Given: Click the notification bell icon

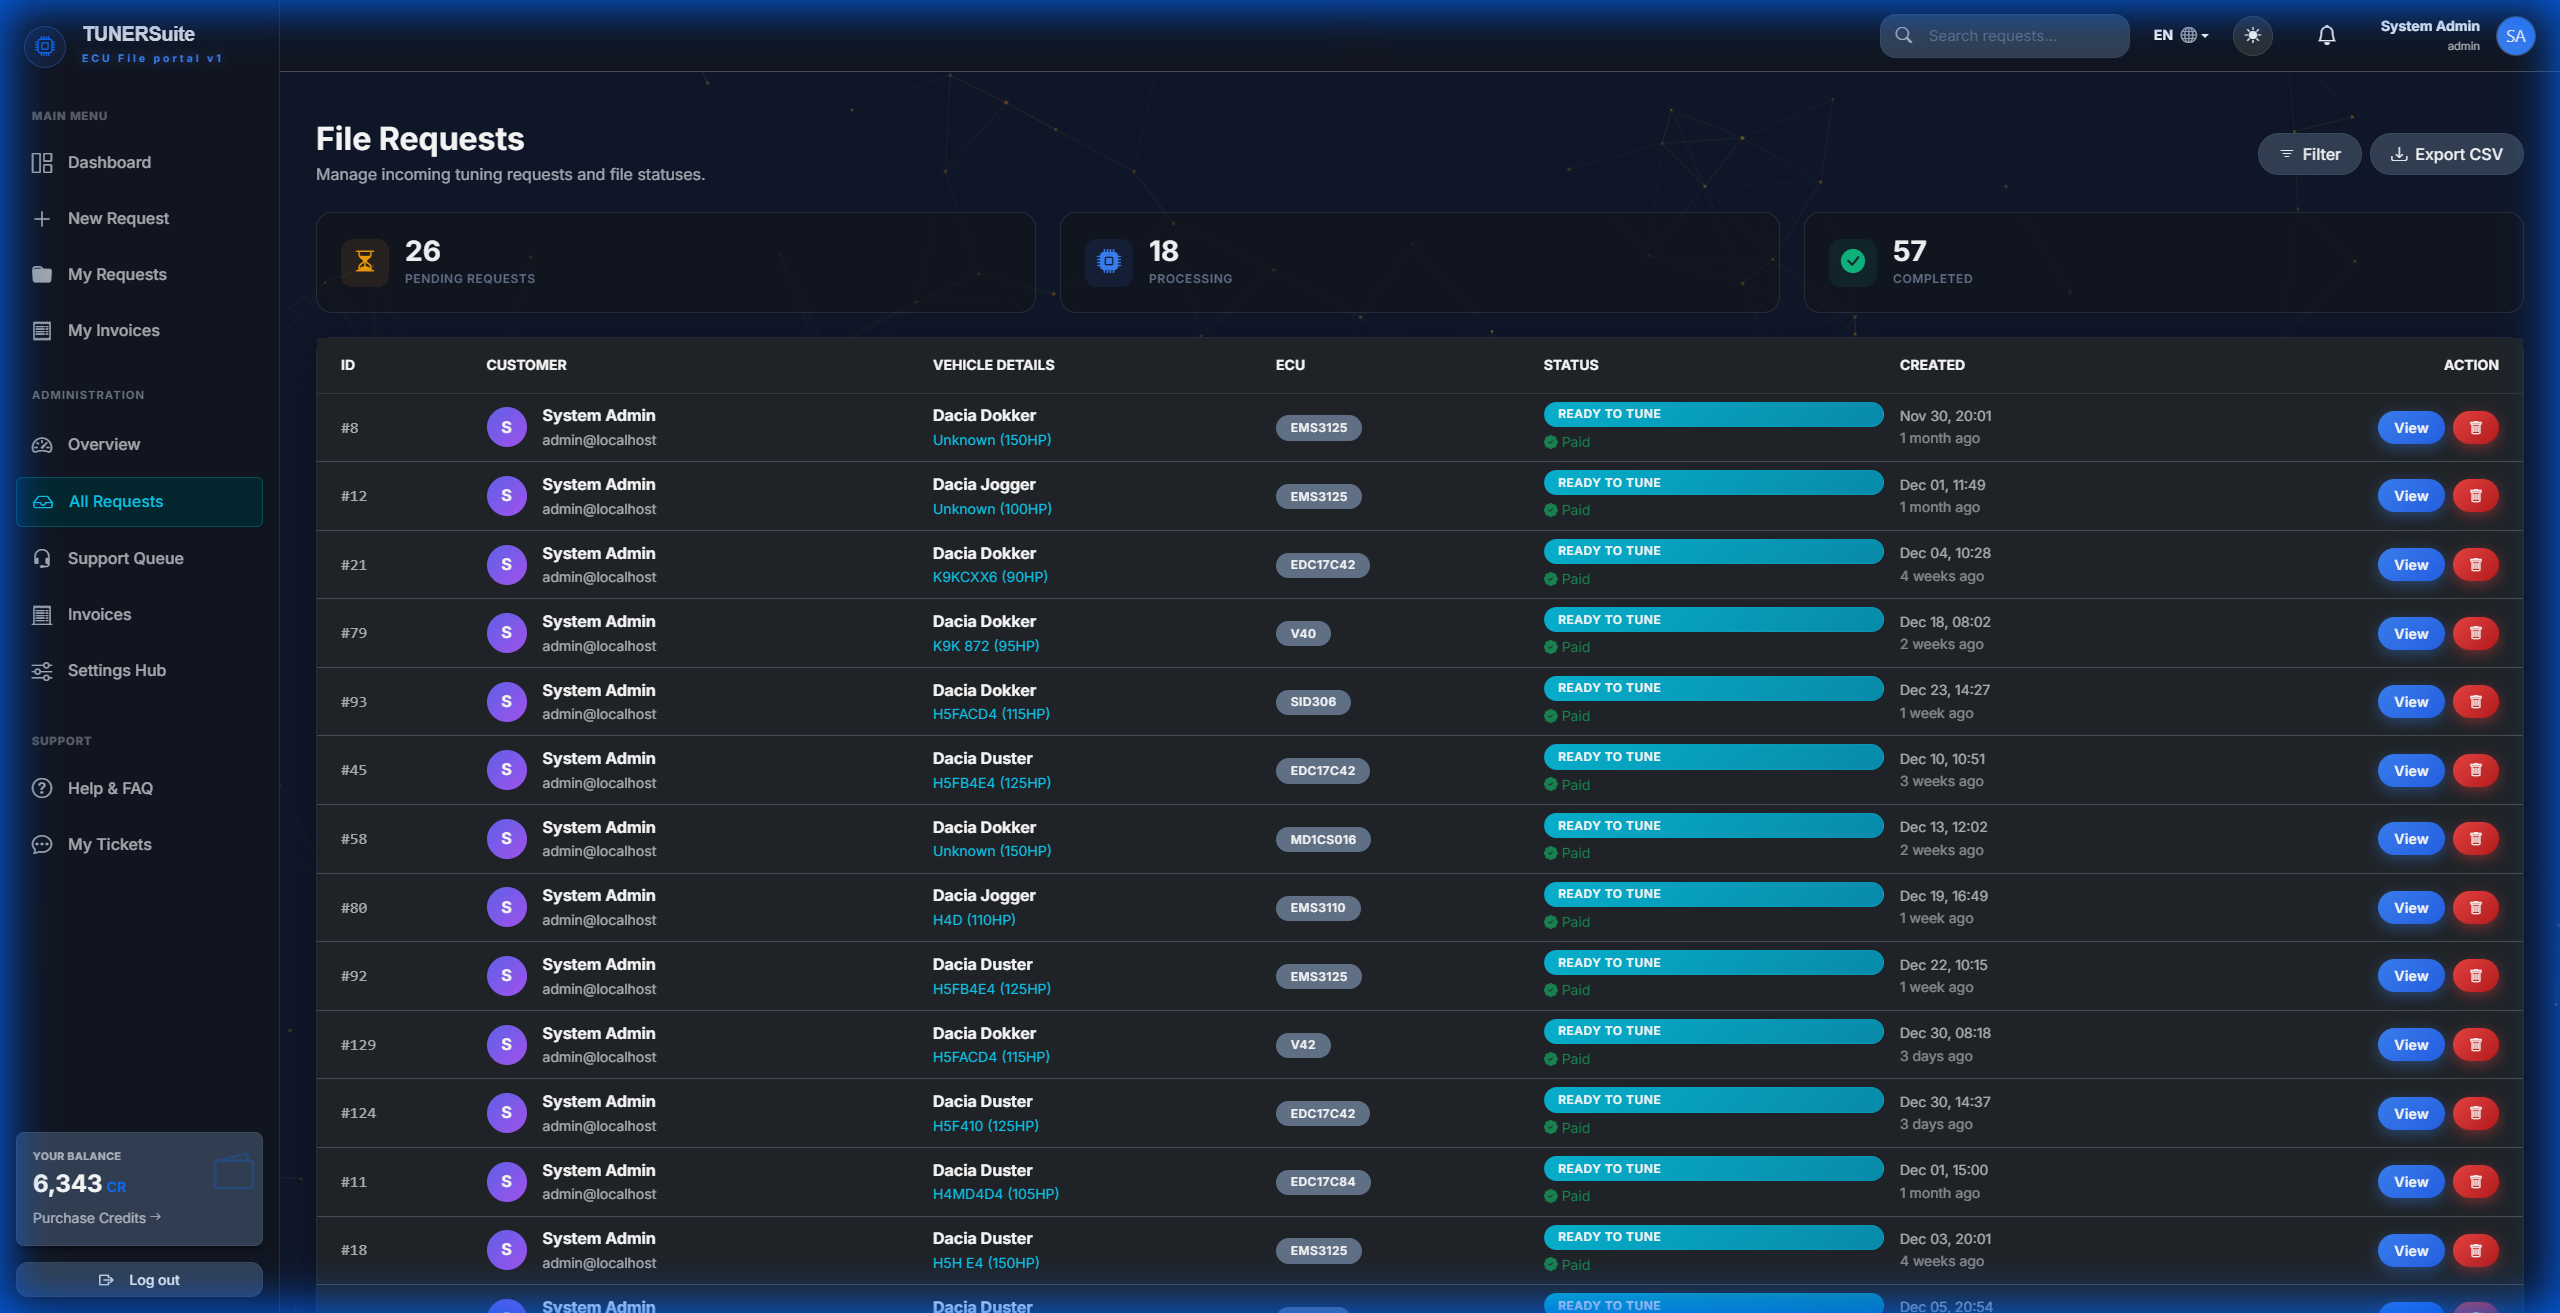Looking at the screenshot, I should click(x=2326, y=36).
